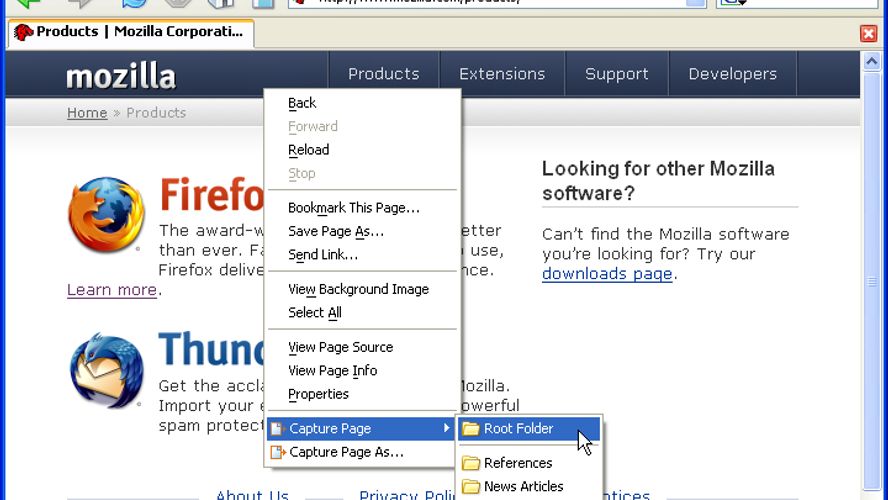Switch to the Products Mozilla Corporation tab
Image resolution: width=888 pixels, height=500 pixels.
pos(131,32)
